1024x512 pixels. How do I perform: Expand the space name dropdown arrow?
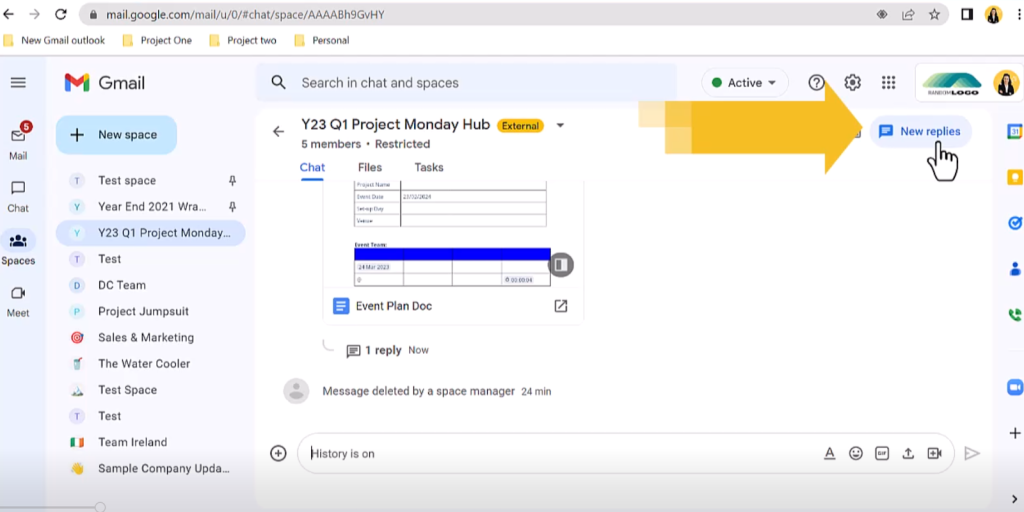click(x=560, y=125)
